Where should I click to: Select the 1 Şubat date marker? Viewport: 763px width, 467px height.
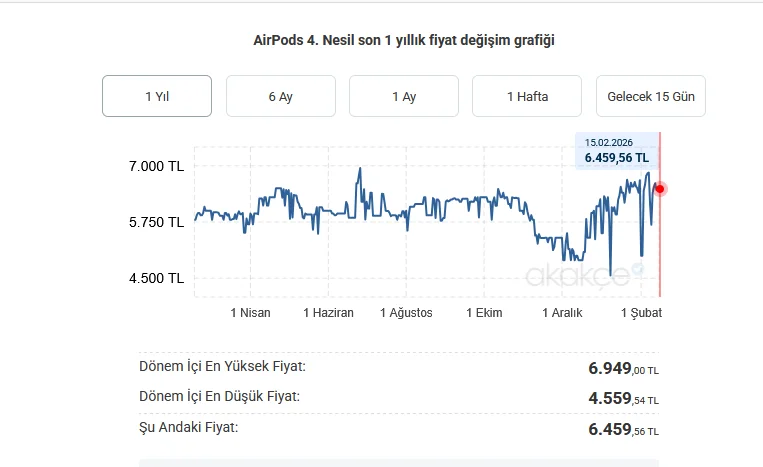pos(641,313)
